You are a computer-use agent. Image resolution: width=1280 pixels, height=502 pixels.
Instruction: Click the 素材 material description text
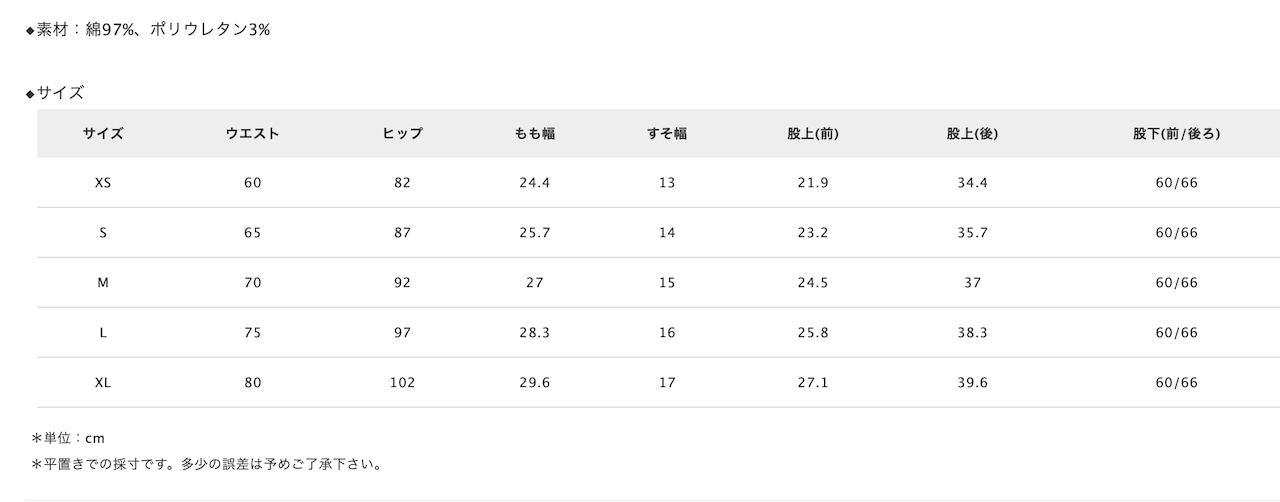148,30
